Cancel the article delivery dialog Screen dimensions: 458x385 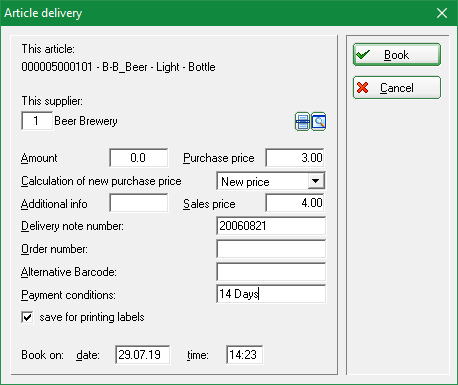[x=397, y=88]
